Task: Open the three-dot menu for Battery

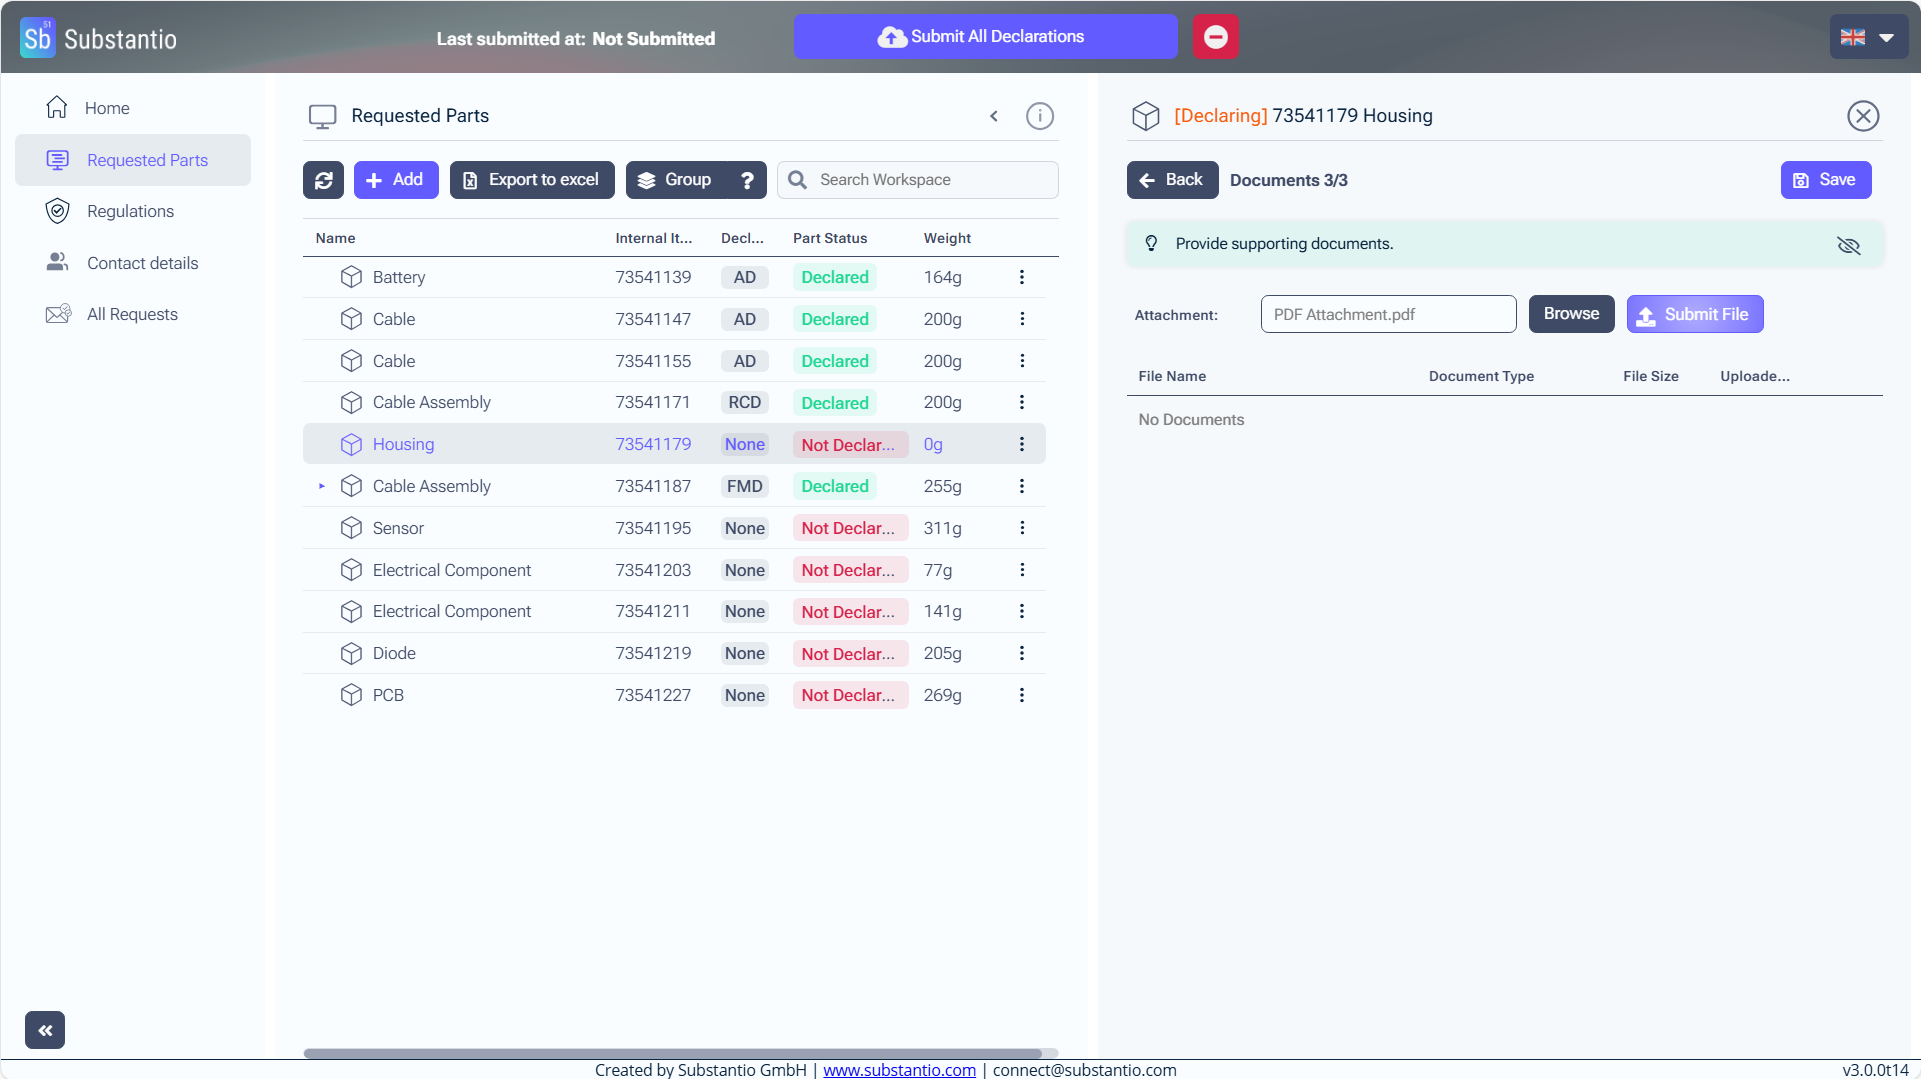Action: pos(1021,277)
